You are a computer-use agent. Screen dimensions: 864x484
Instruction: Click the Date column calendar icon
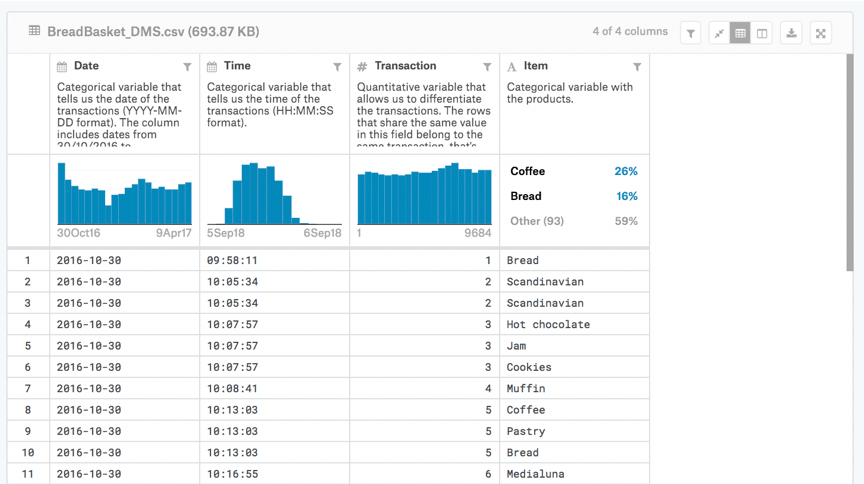click(x=62, y=67)
